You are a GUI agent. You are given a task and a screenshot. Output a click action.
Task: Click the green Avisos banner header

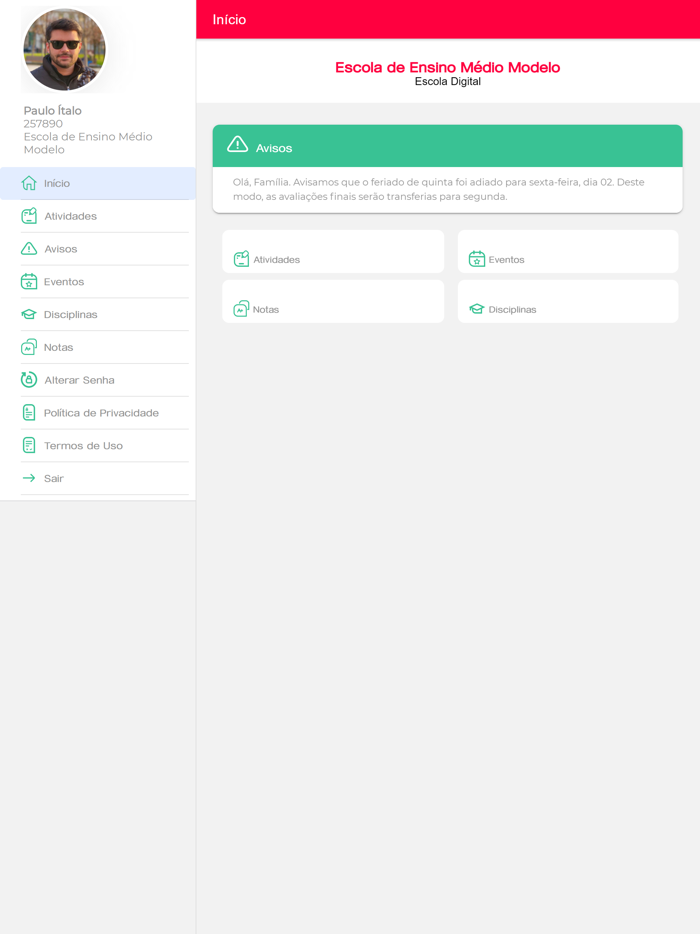coord(447,146)
